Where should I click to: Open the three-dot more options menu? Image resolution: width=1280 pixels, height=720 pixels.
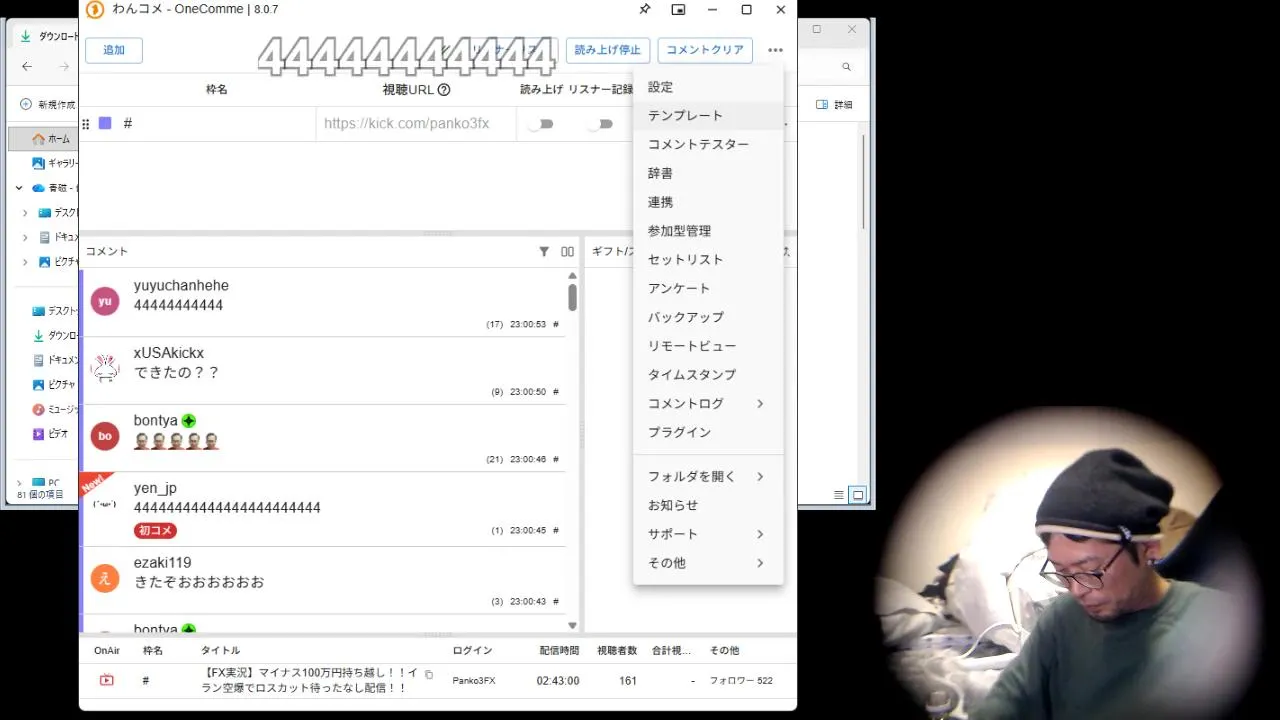point(775,50)
